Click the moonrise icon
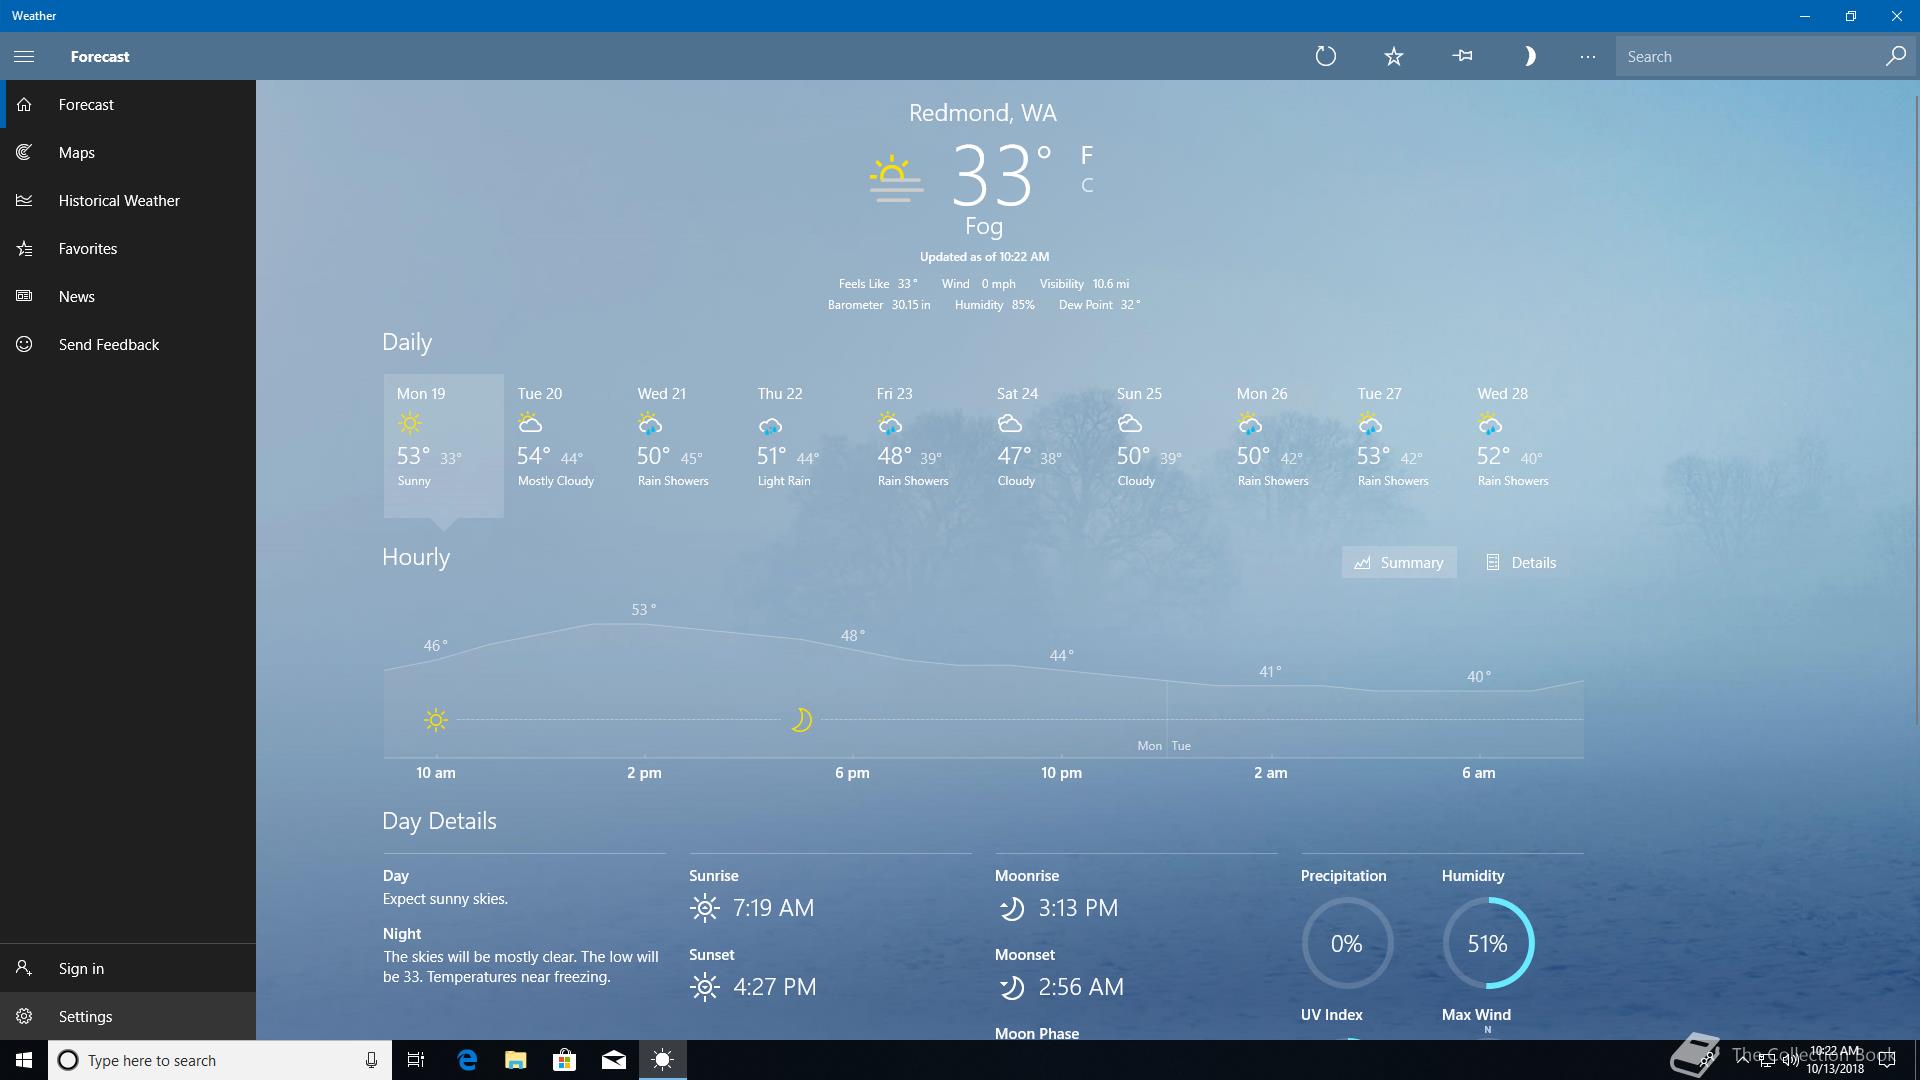 click(x=1012, y=908)
